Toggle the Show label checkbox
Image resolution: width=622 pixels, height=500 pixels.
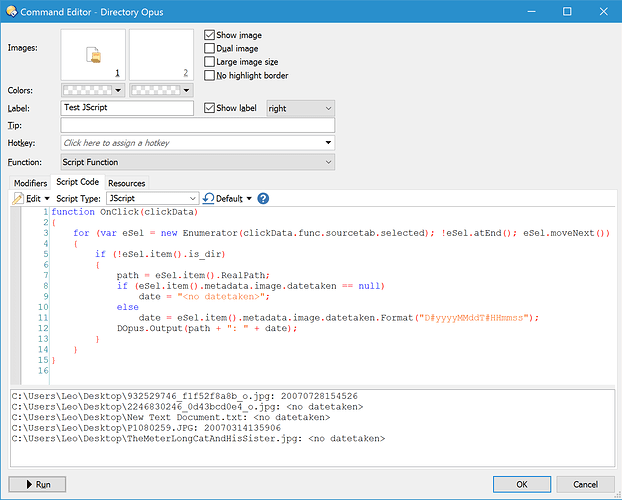click(x=209, y=108)
